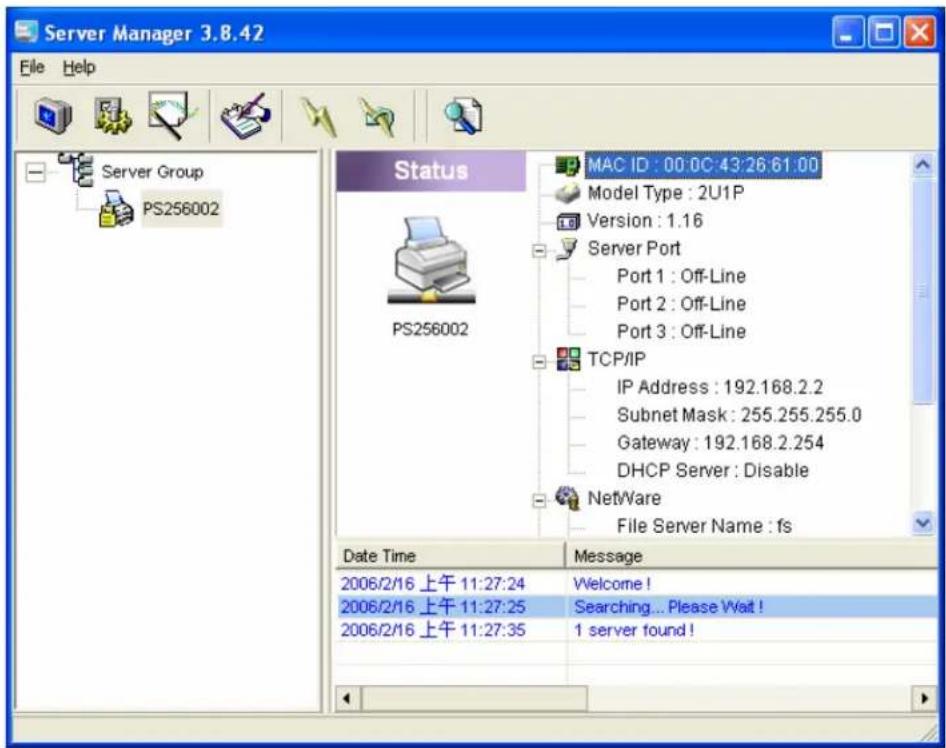Click the status tree scroll down arrow
The height and width of the screenshot is (748, 946).
[923, 522]
